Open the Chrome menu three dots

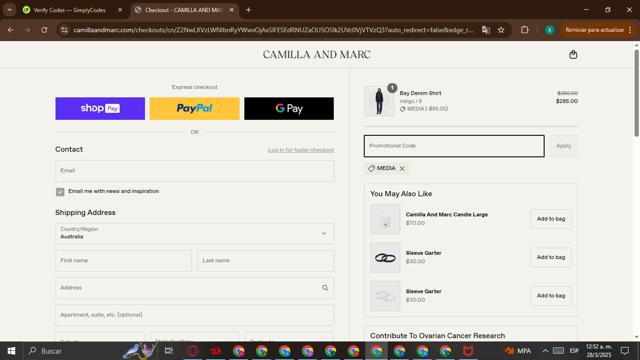631,30
